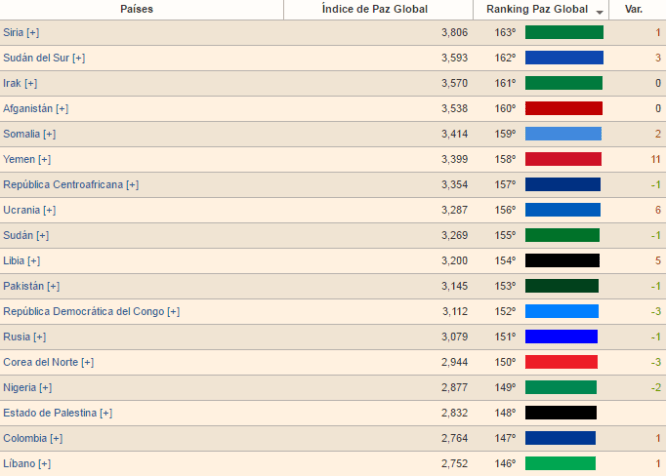Click the dark red ranking bar for Afganistán
This screenshot has height=476, width=666.
[x=564, y=108]
